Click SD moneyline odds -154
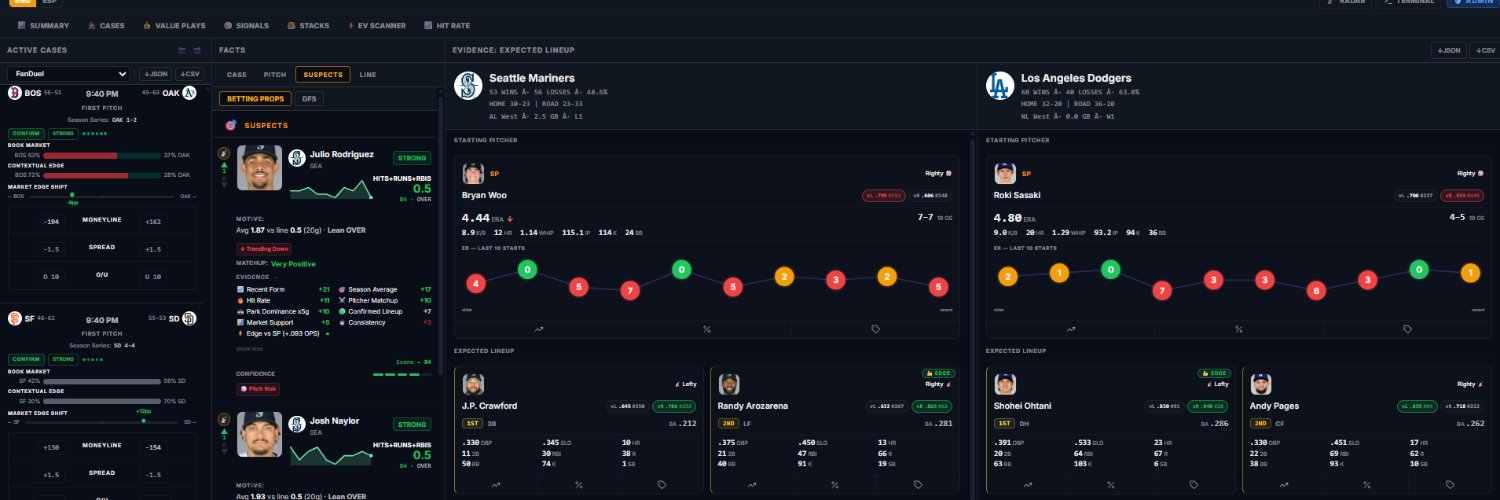 153,446
